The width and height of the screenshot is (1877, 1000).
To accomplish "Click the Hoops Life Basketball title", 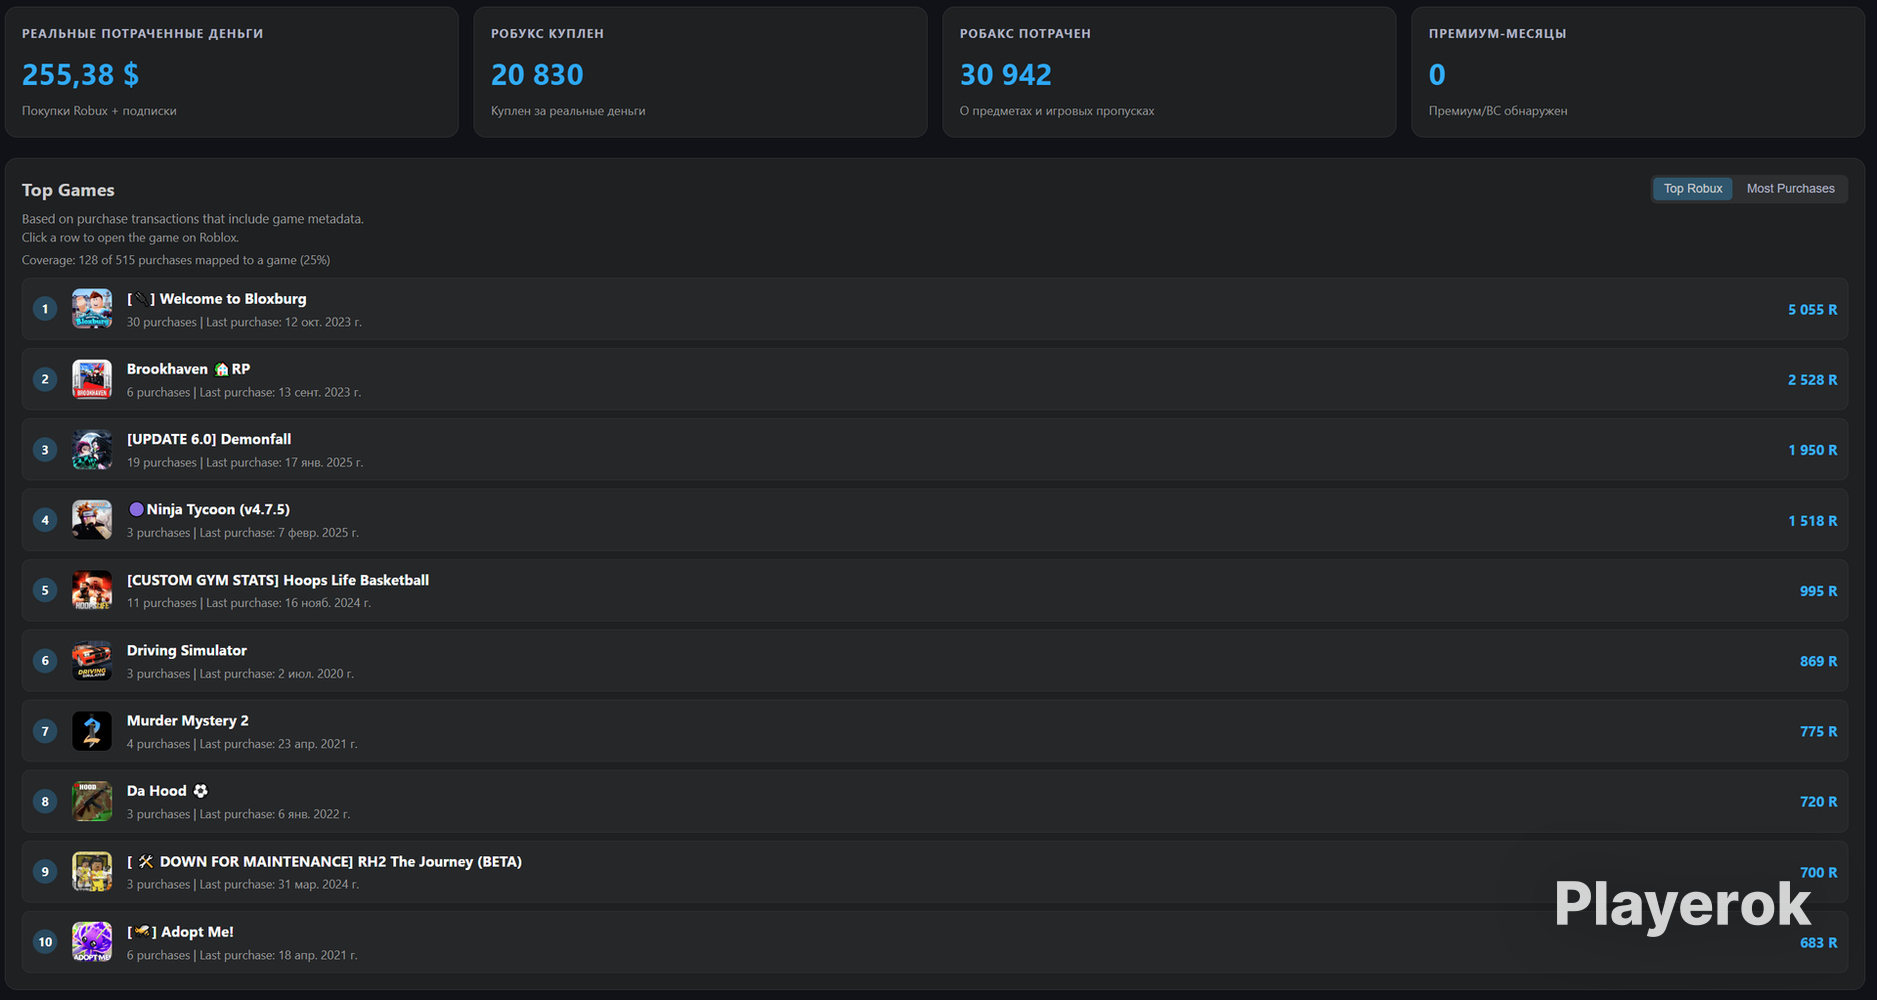I will [x=278, y=580].
